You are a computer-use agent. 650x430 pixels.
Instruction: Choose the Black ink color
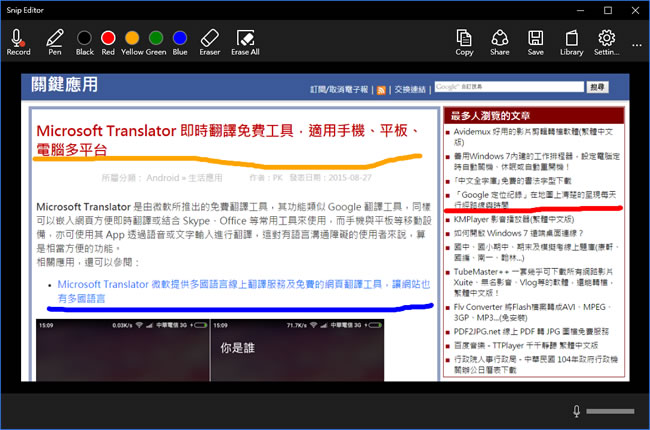85,42
